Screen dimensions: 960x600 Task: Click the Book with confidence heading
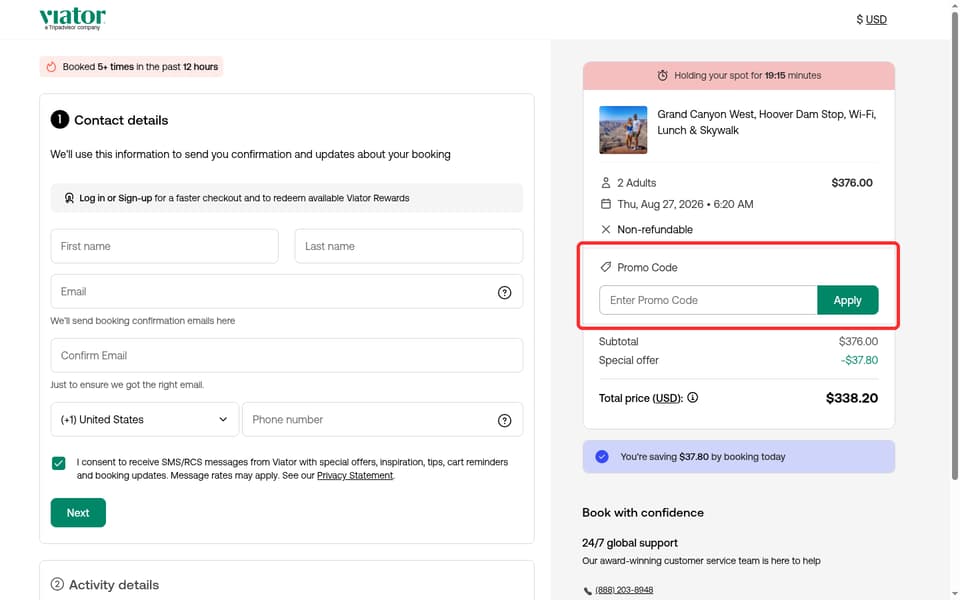click(643, 512)
